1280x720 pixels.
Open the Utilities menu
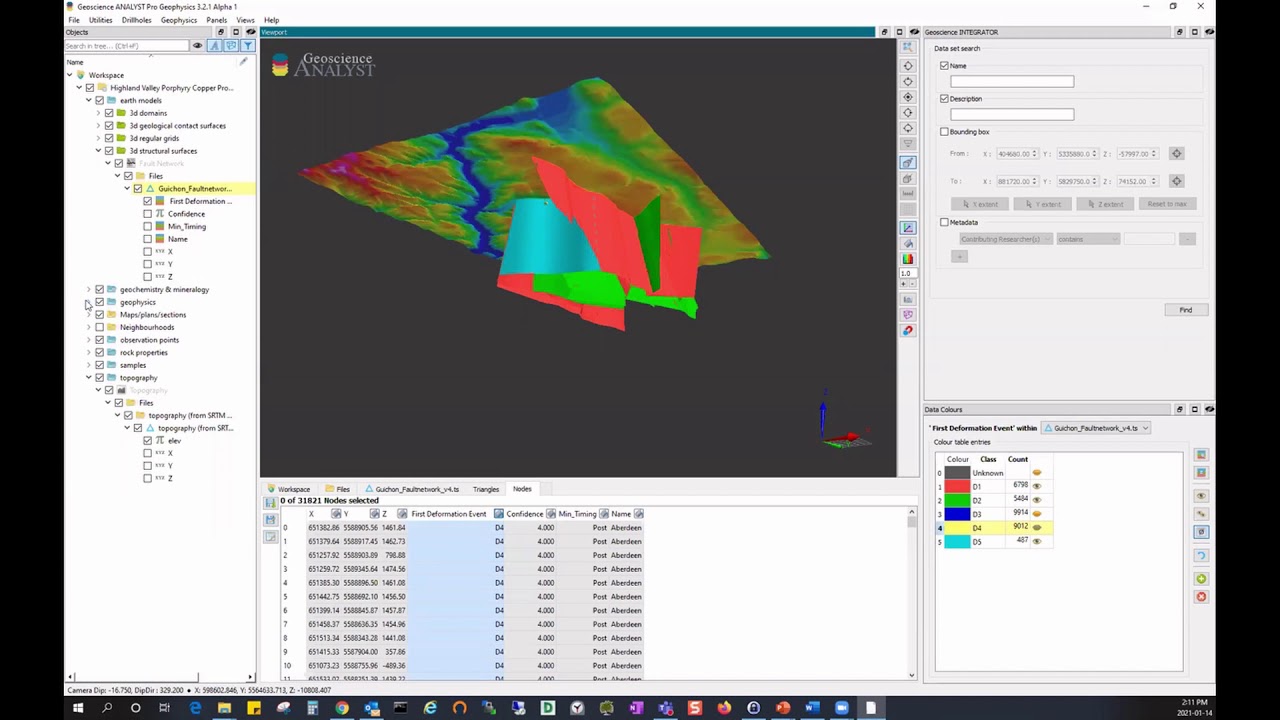100,20
